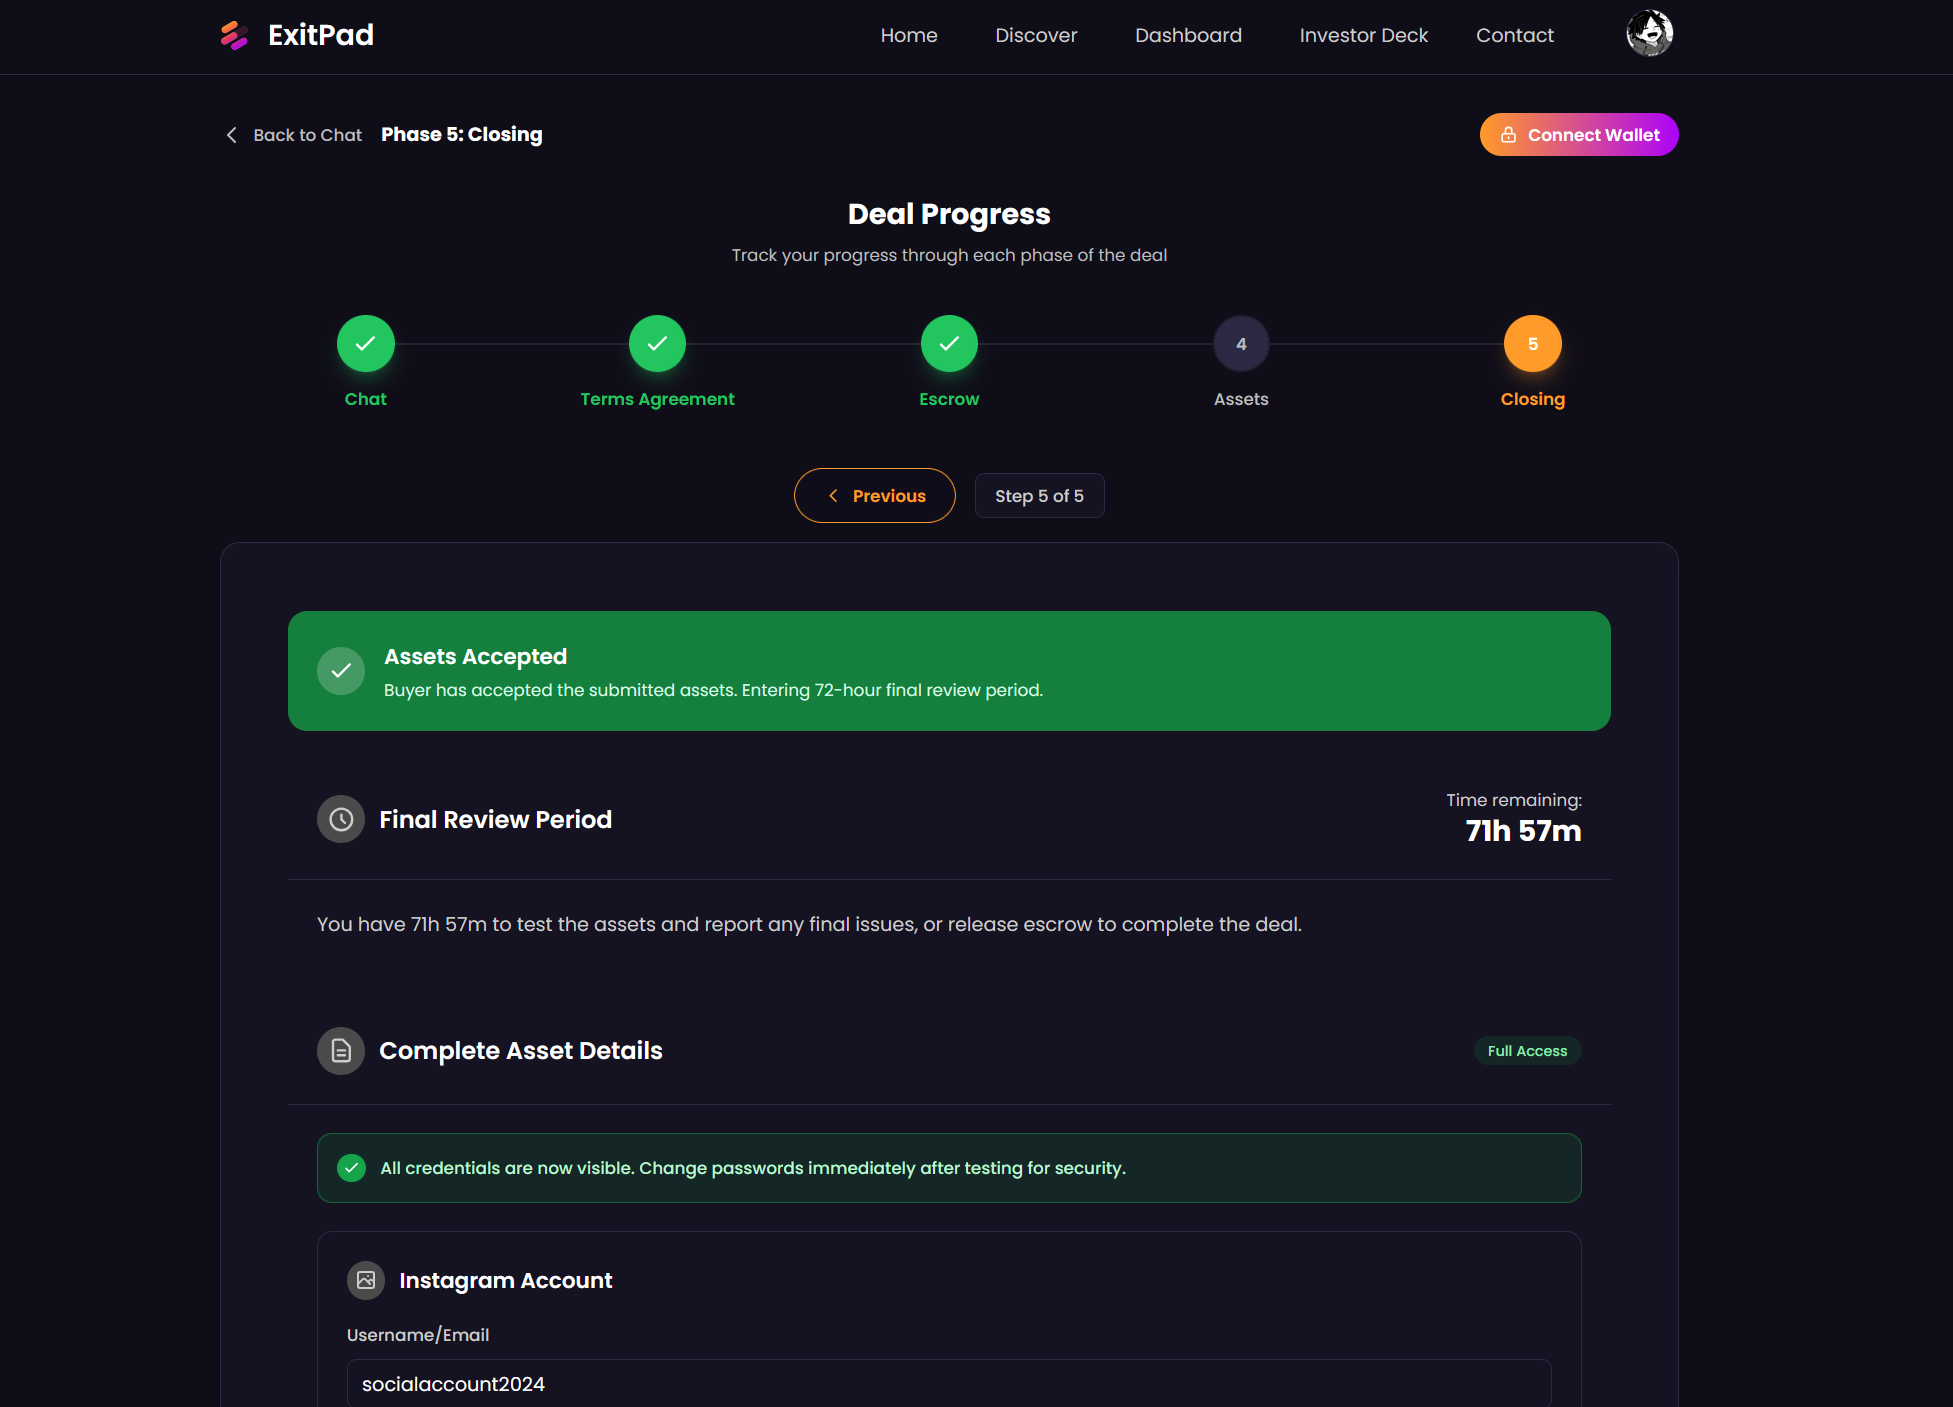Navigate to the Dashboard page
This screenshot has height=1407, width=1953.
click(1188, 35)
